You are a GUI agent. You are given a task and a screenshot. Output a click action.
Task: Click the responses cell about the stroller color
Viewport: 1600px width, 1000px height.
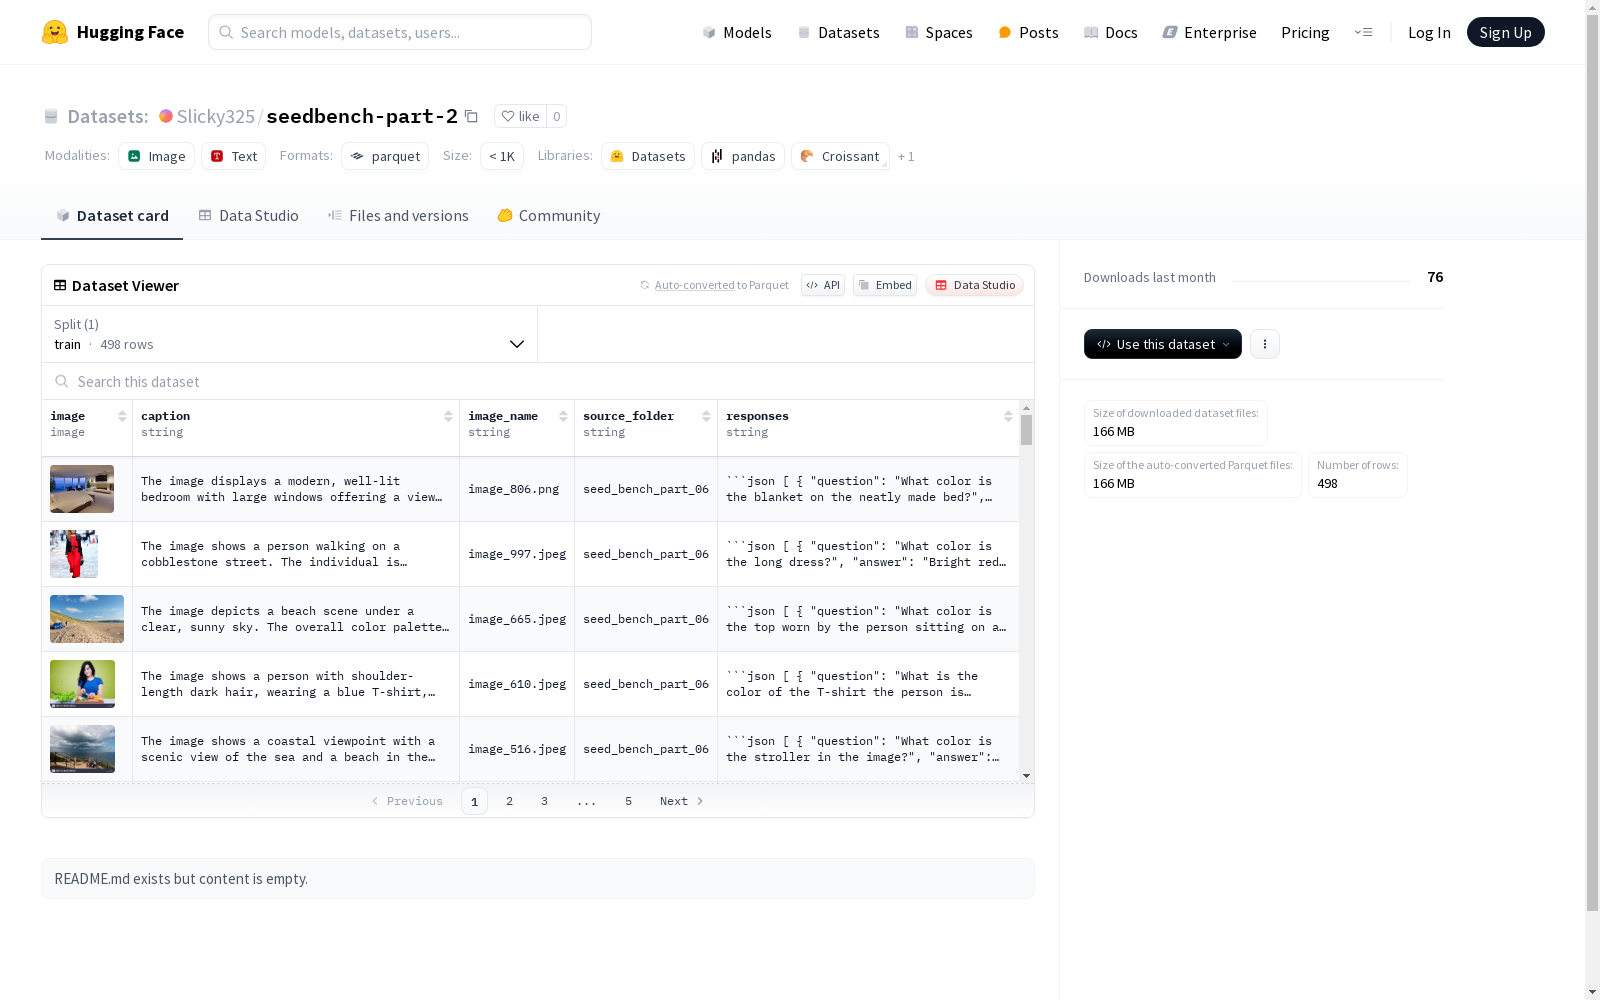(868, 749)
